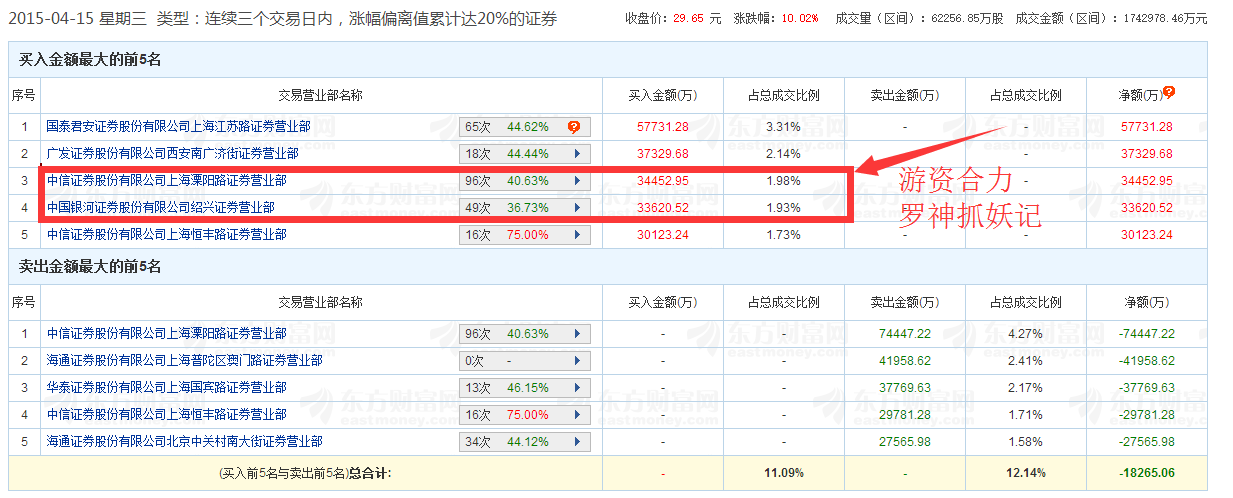The width and height of the screenshot is (1233, 498).
Task: Click the 4.27% sell ratio cell
Action: click(1025, 334)
